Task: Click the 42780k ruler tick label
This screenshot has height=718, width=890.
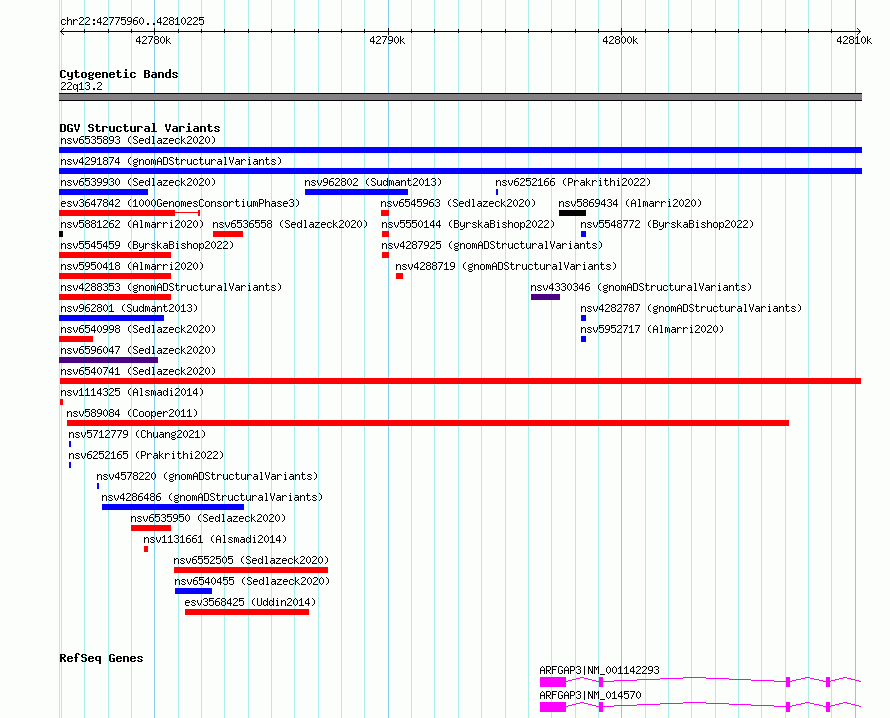Action: 153,40
